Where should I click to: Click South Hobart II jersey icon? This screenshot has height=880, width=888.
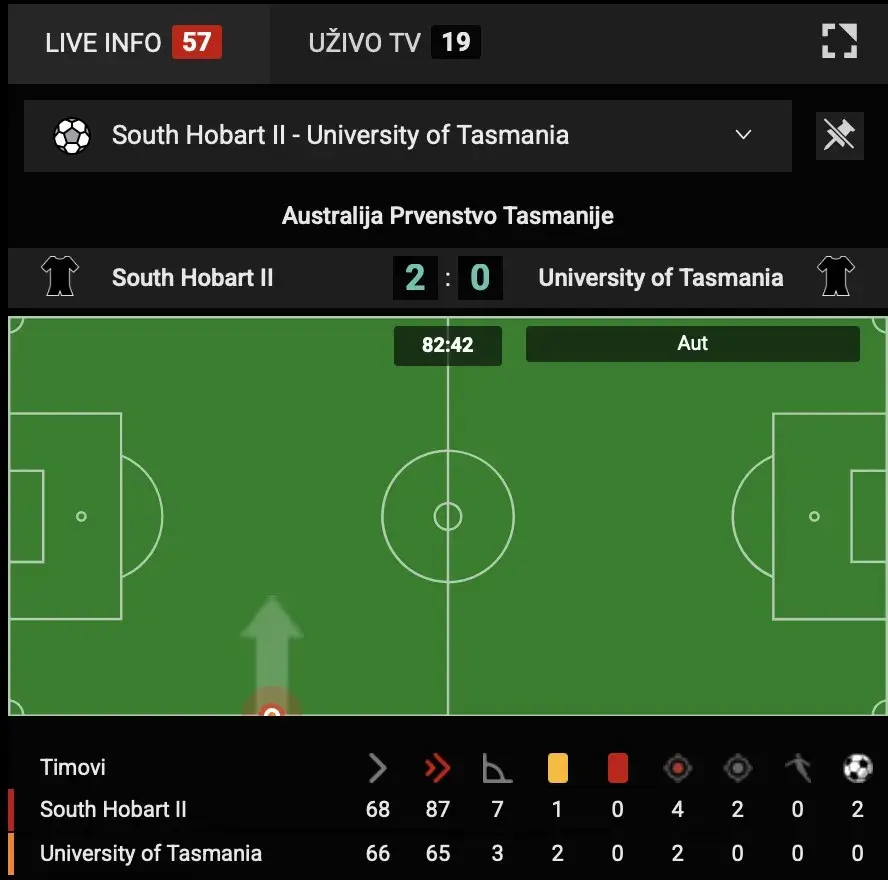click(x=60, y=277)
